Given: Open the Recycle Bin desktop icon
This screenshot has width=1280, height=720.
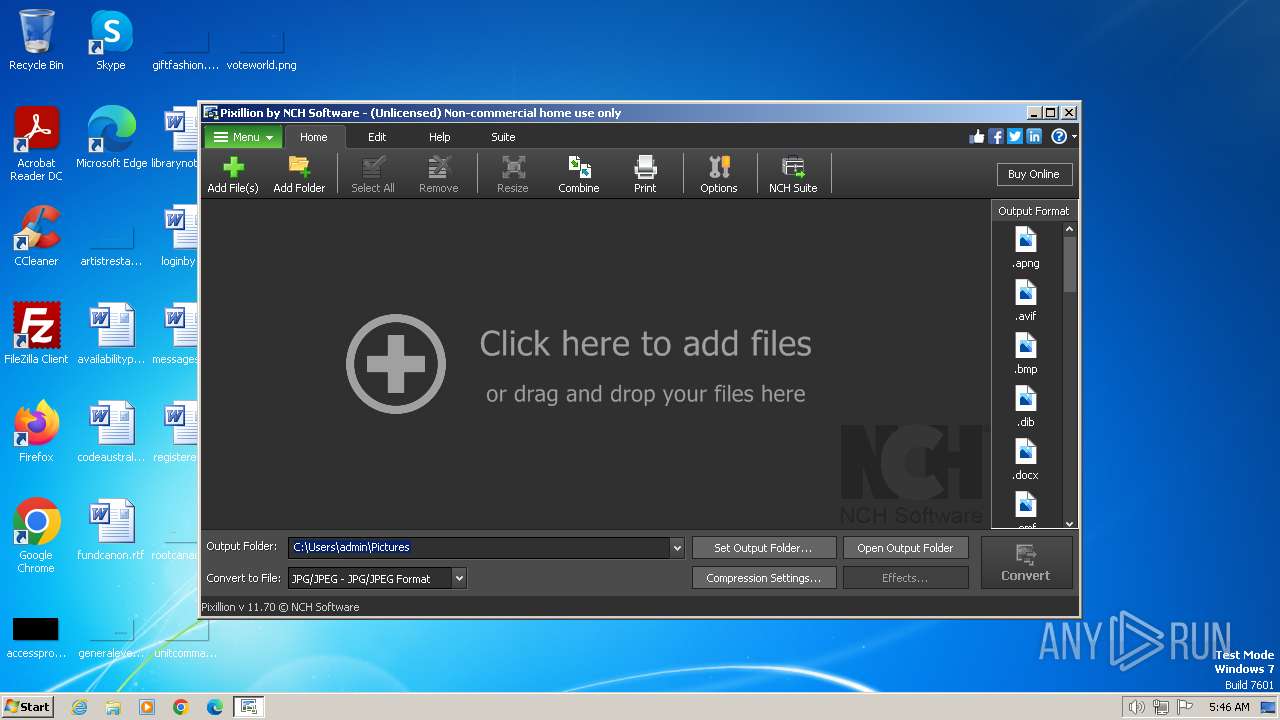Looking at the screenshot, I should click(x=36, y=40).
